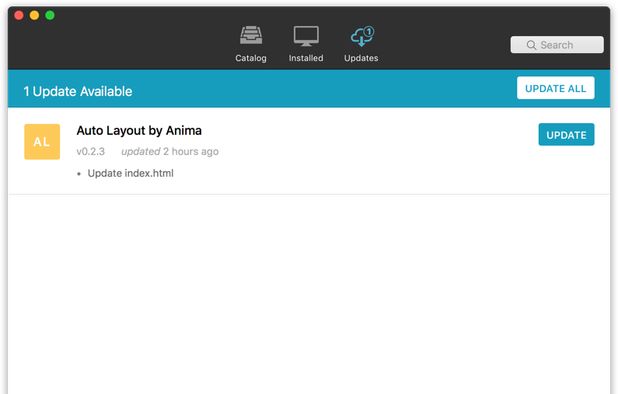Maximize the window with the green button
This screenshot has width=618, height=394.
(x=50, y=15)
